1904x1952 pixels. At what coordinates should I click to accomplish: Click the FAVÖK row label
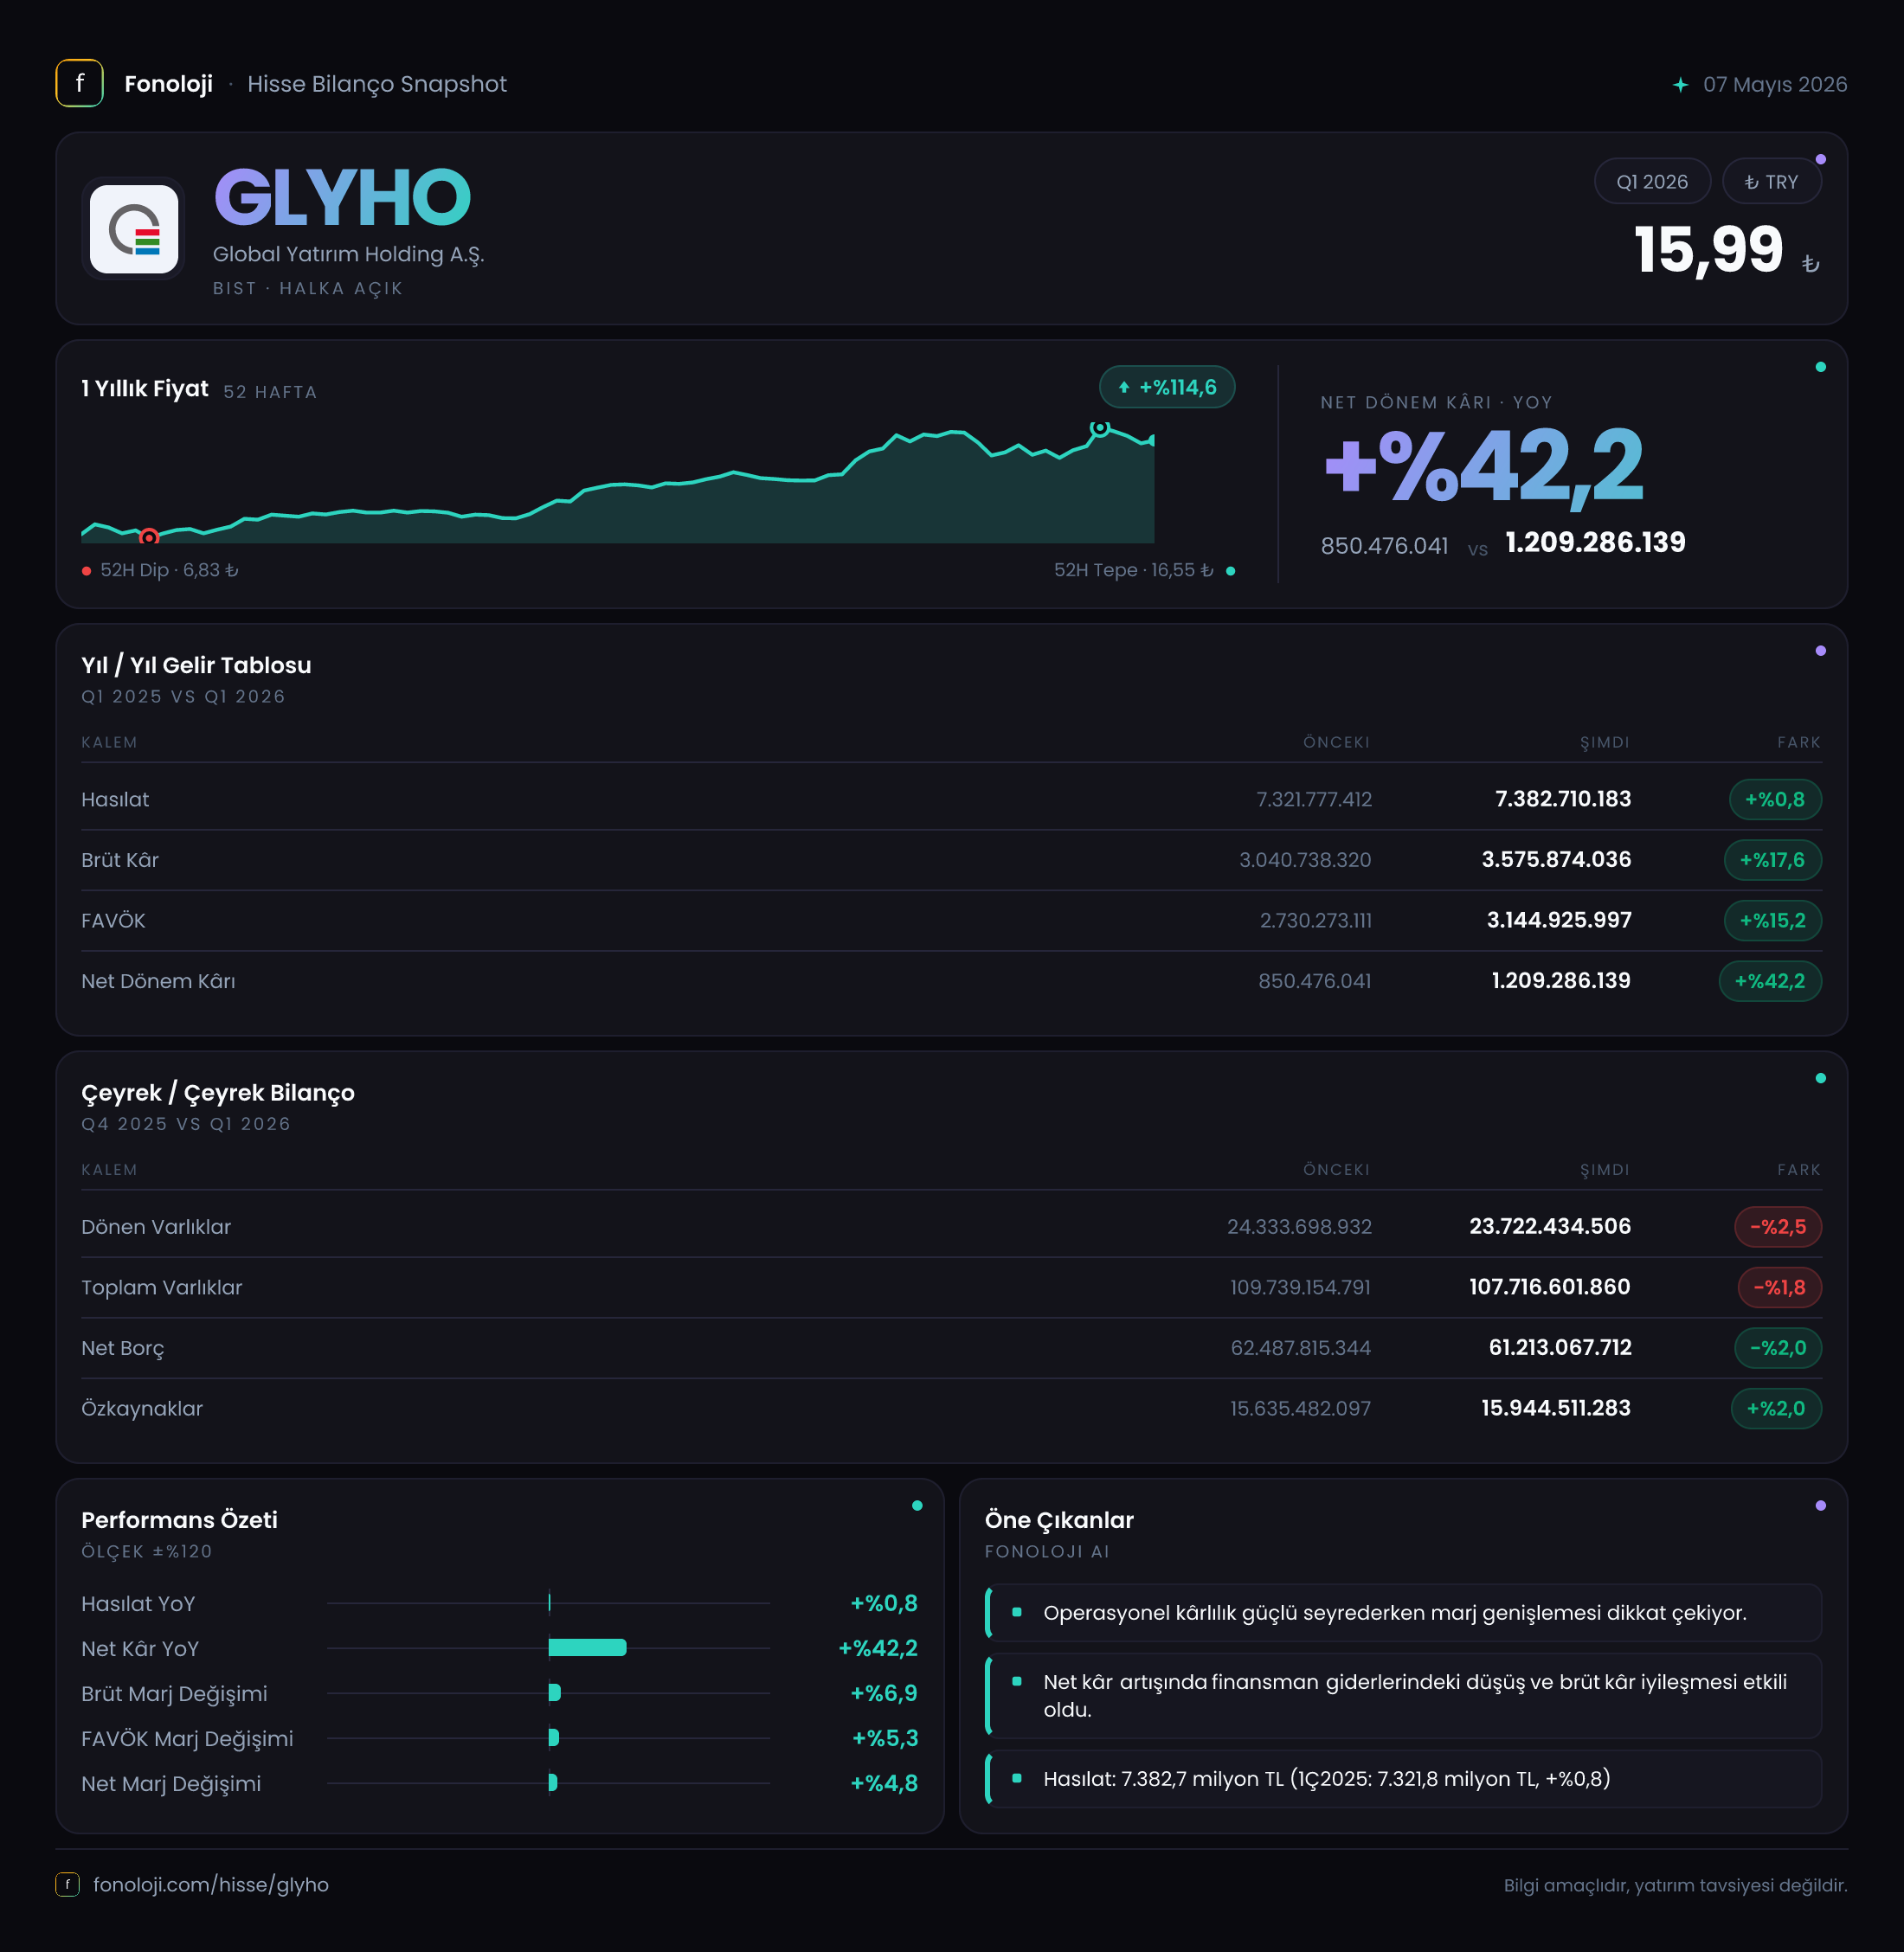click(113, 920)
